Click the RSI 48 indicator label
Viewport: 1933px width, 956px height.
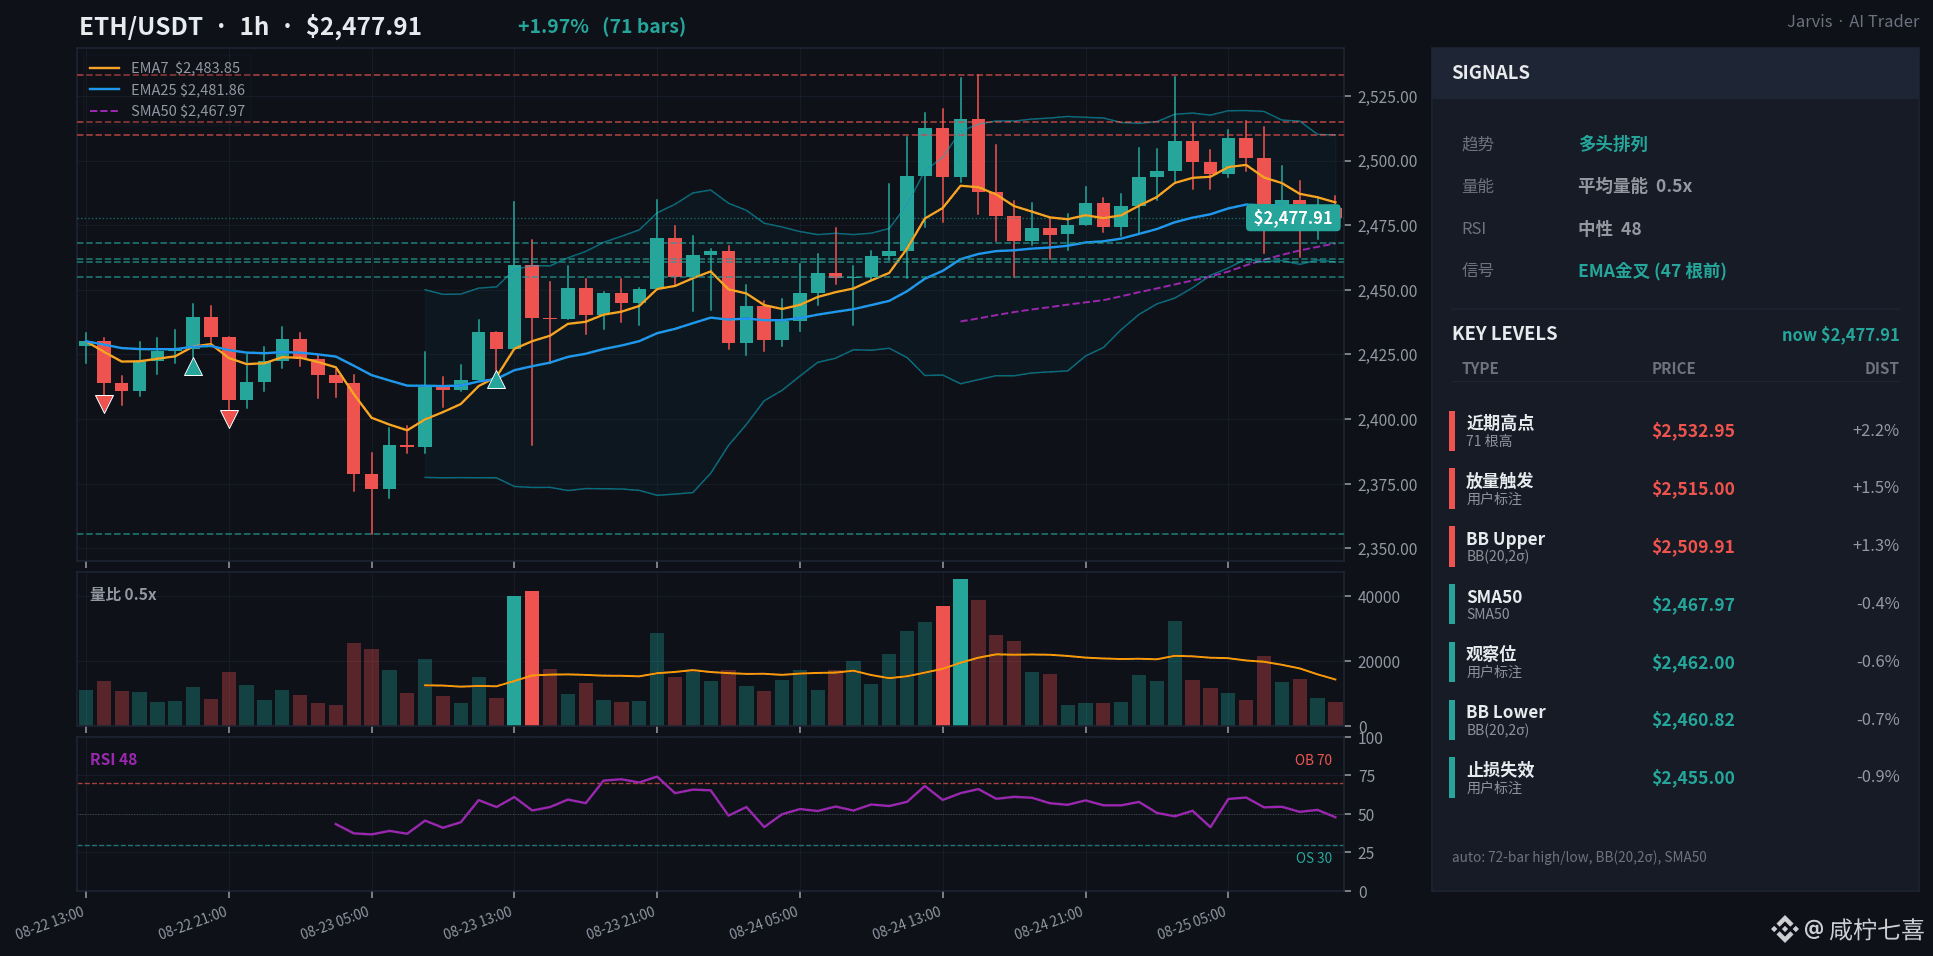tap(113, 759)
